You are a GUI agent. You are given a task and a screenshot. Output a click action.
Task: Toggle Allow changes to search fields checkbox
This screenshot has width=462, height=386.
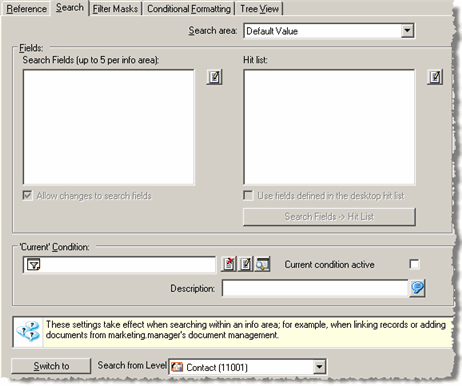(x=27, y=195)
